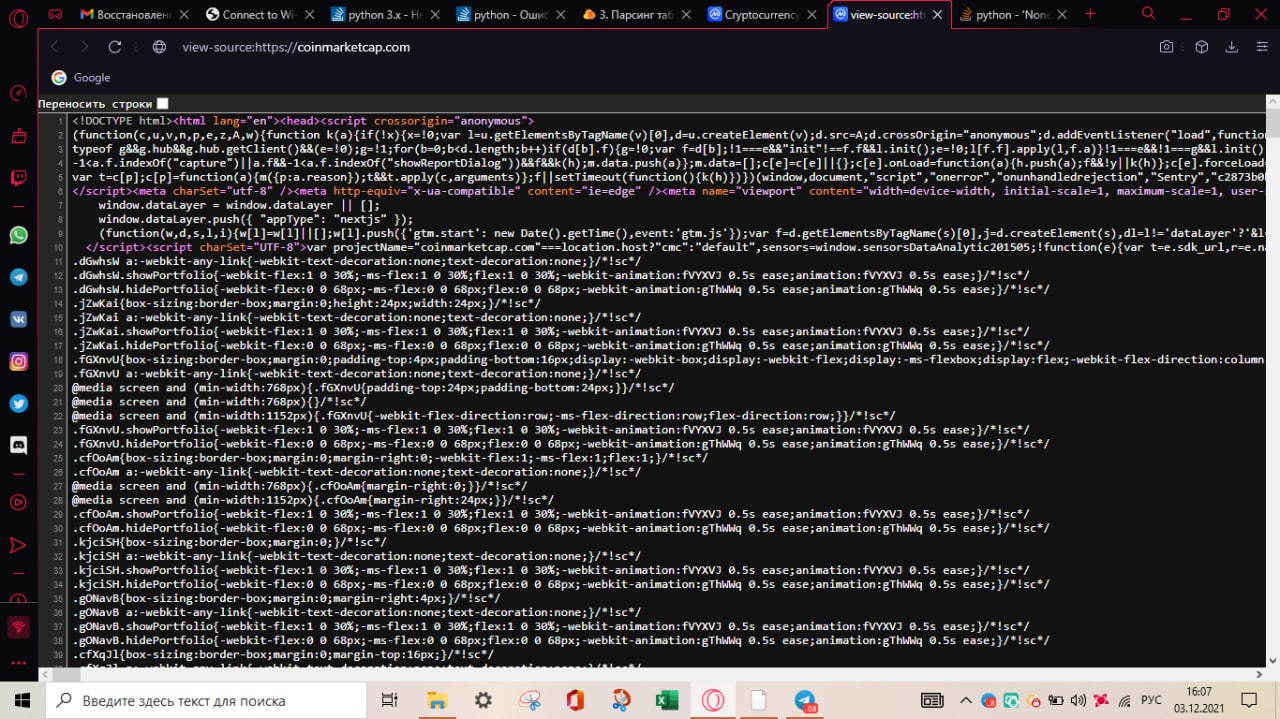Open Settings gear on the taskbar
This screenshot has width=1280, height=719.
click(x=483, y=700)
